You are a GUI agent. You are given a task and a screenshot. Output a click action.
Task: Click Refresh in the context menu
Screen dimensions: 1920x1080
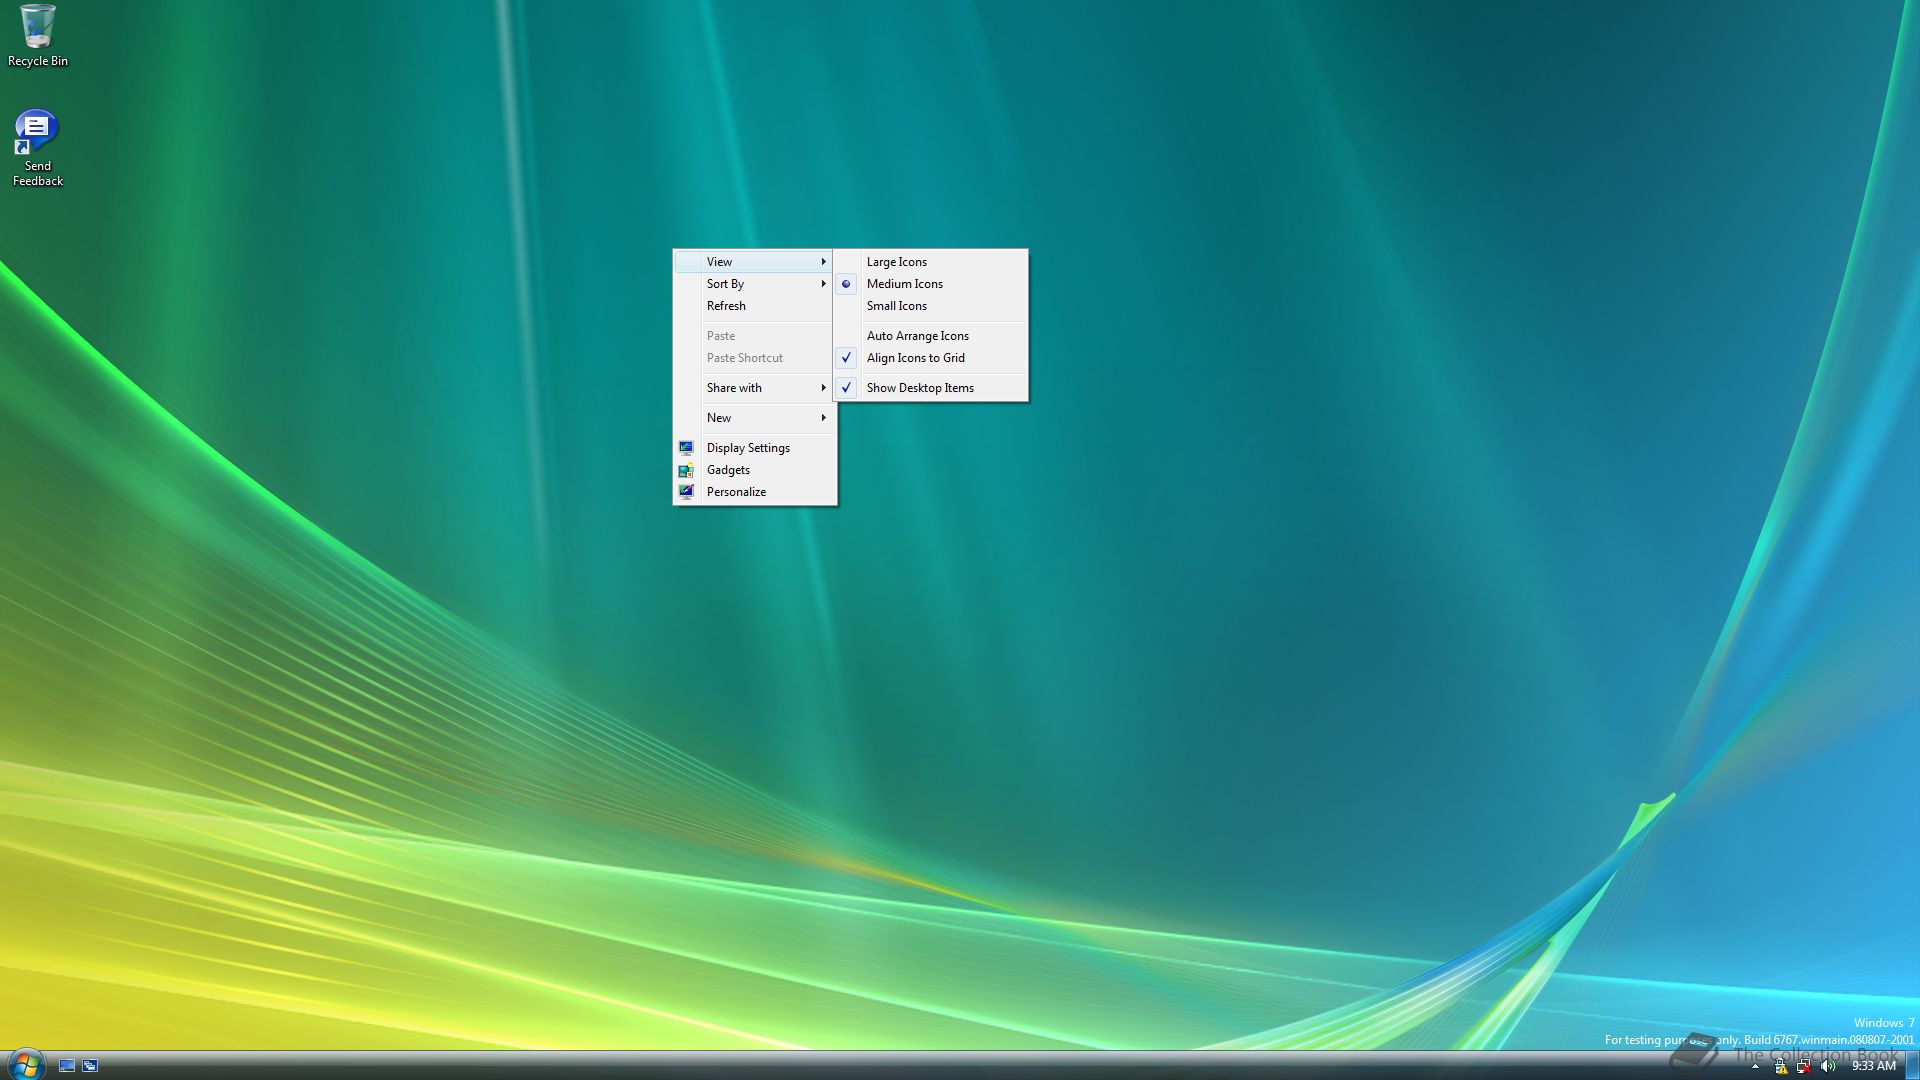pyautogui.click(x=754, y=306)
